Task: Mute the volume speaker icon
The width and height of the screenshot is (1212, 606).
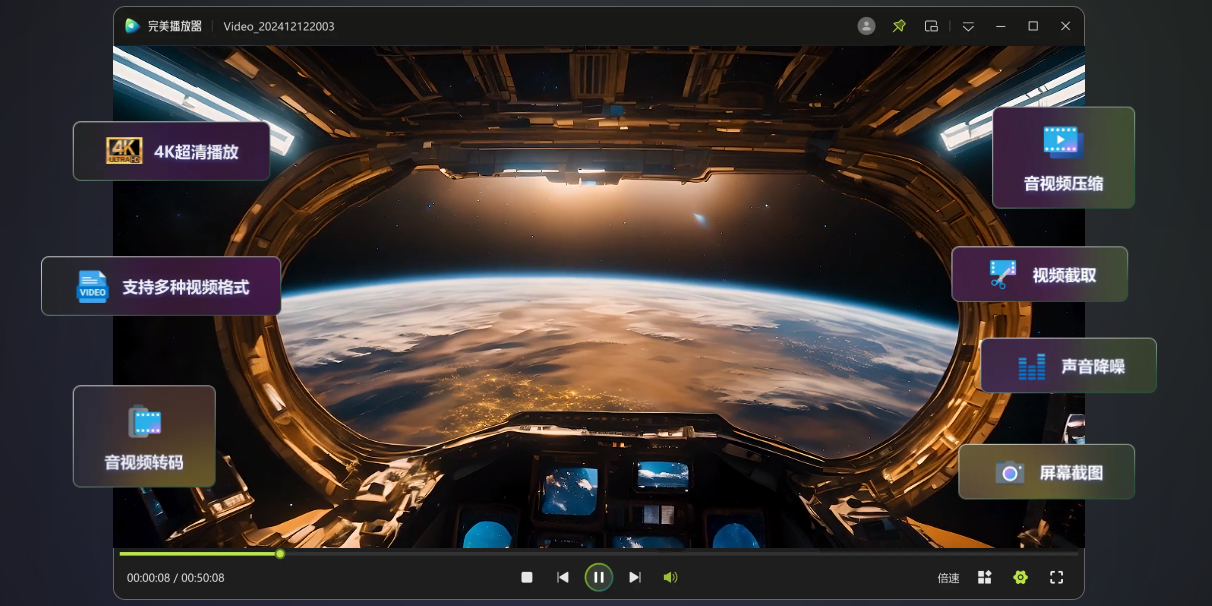Action: 670,577
